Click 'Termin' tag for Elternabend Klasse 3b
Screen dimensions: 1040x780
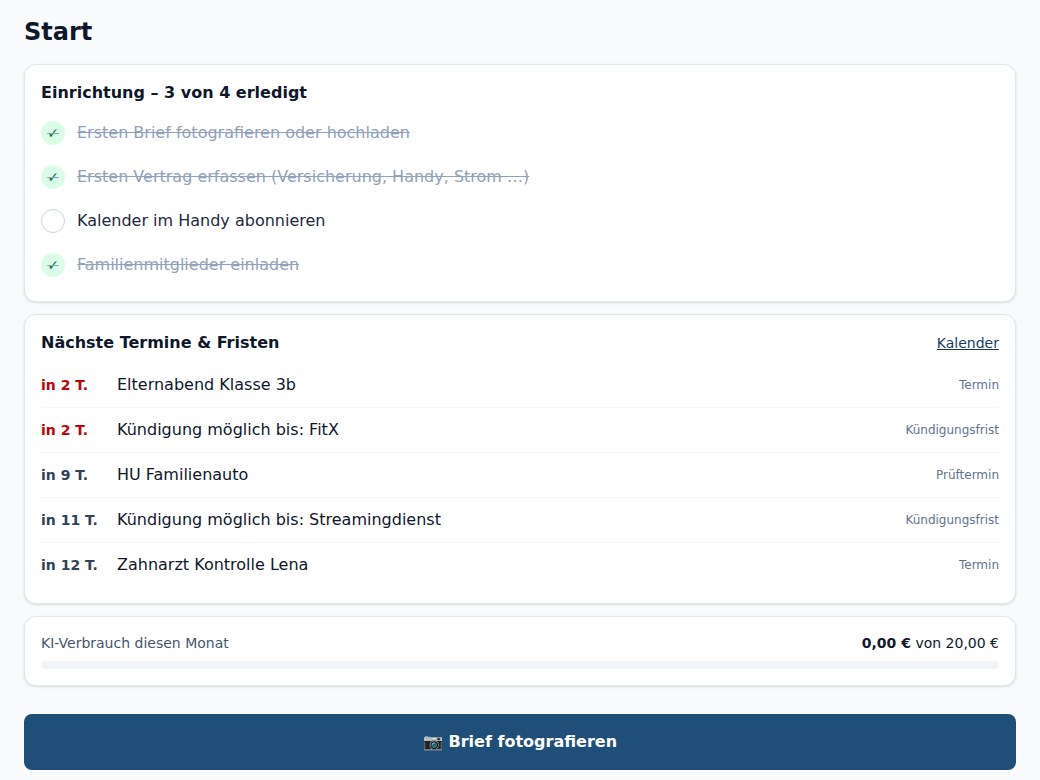(x=978, y=385)
